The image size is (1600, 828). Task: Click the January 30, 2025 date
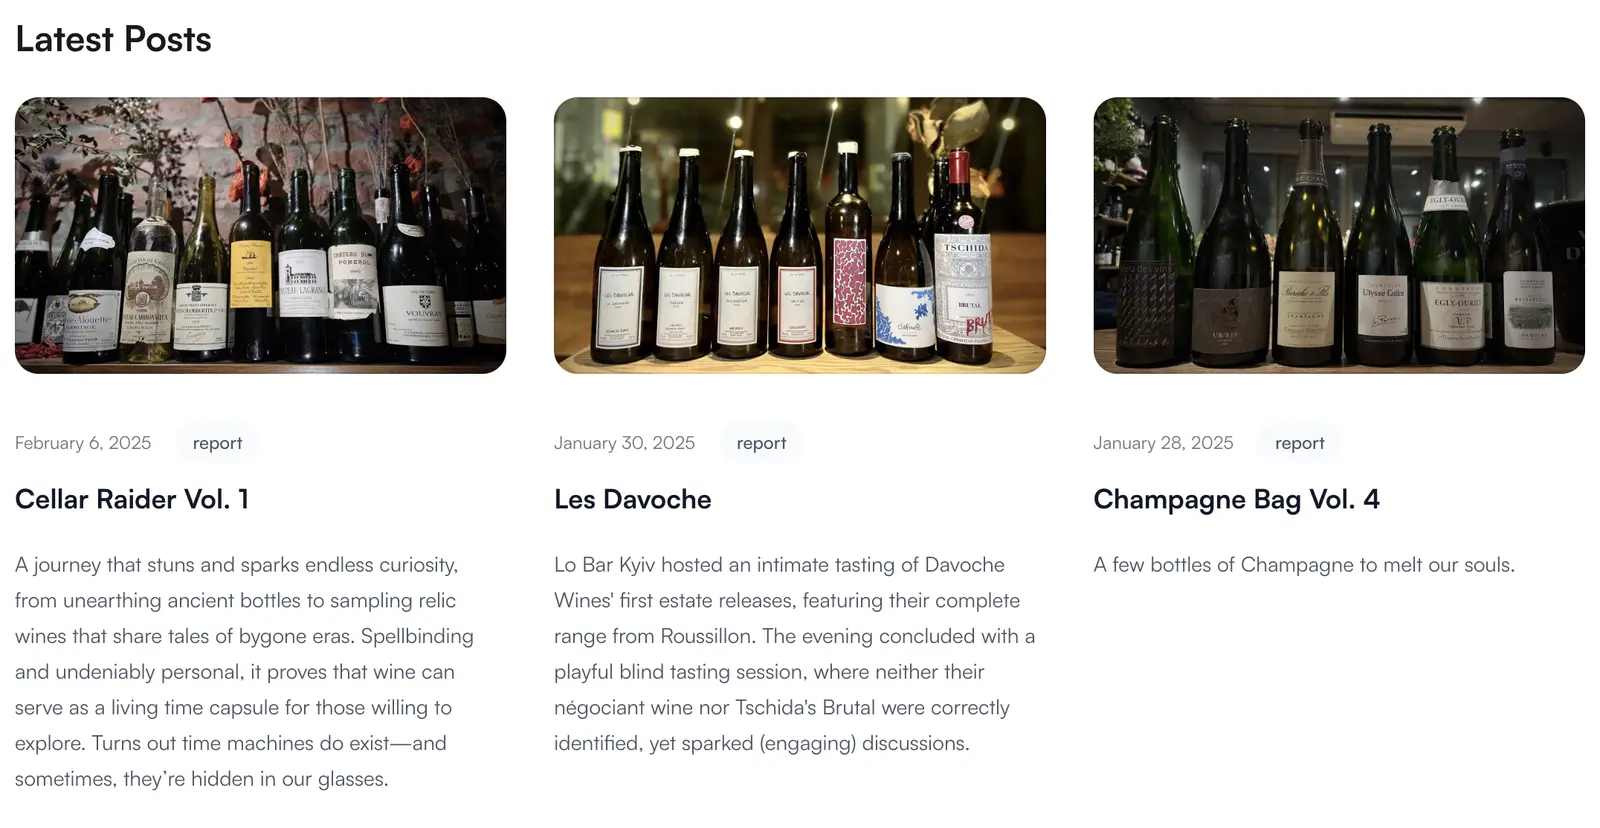(624, 443)
